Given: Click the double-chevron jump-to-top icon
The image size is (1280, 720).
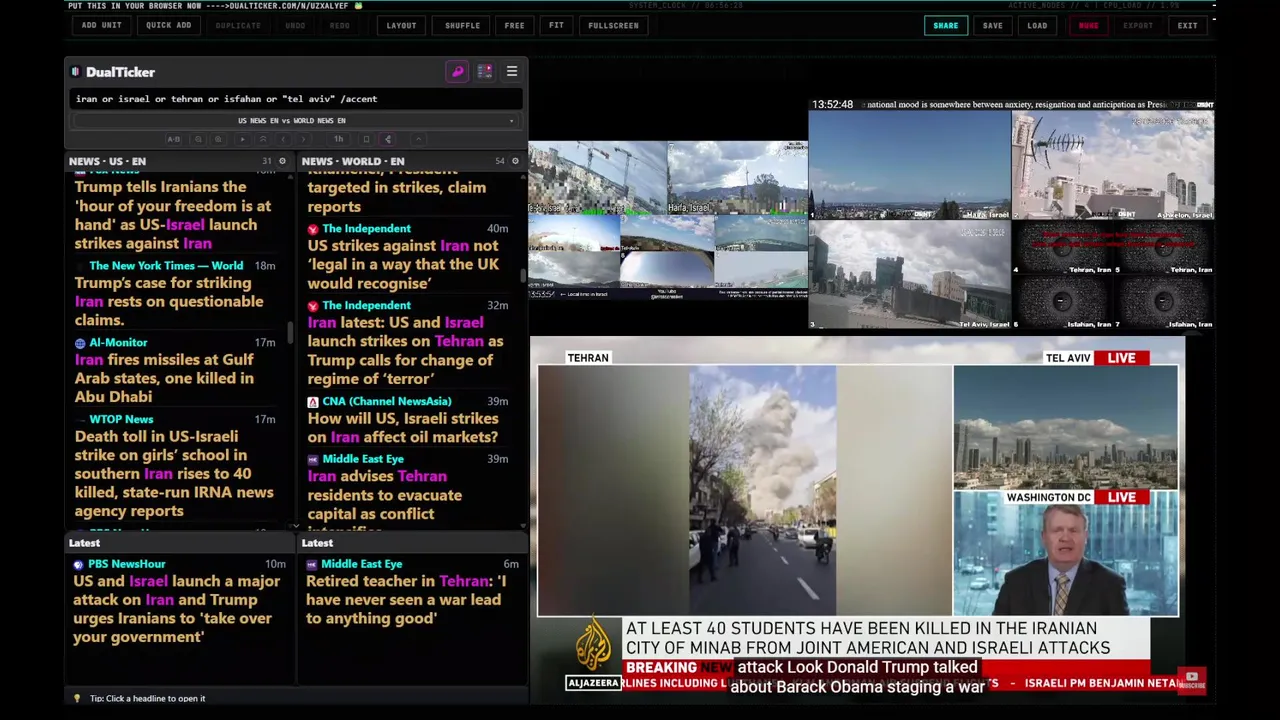Looking at the screenshot, I should click(262, 139).
